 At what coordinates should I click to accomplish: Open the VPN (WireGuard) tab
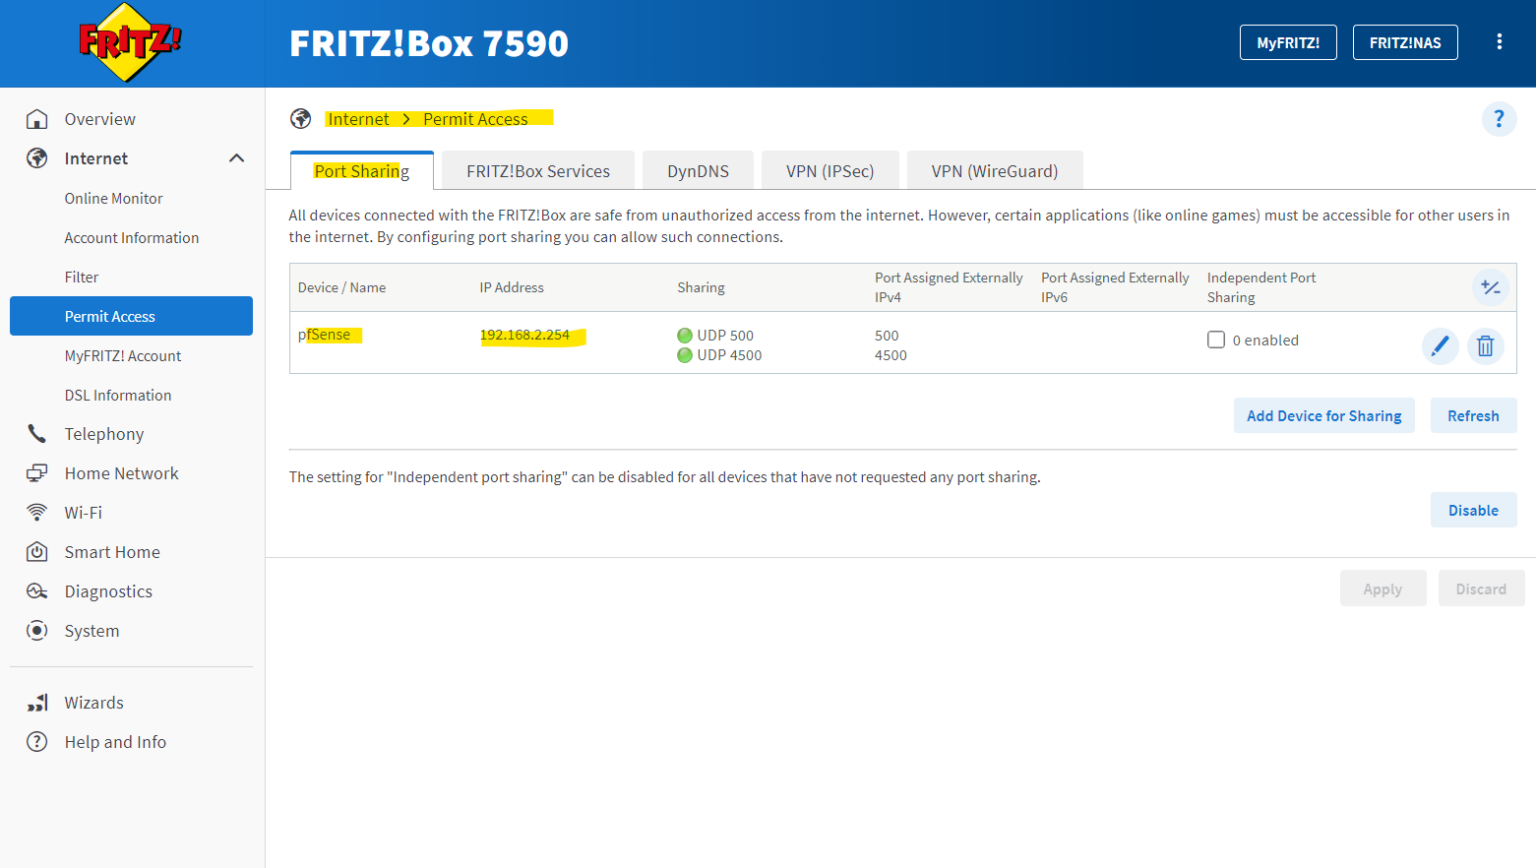click(x=994, y=170)
